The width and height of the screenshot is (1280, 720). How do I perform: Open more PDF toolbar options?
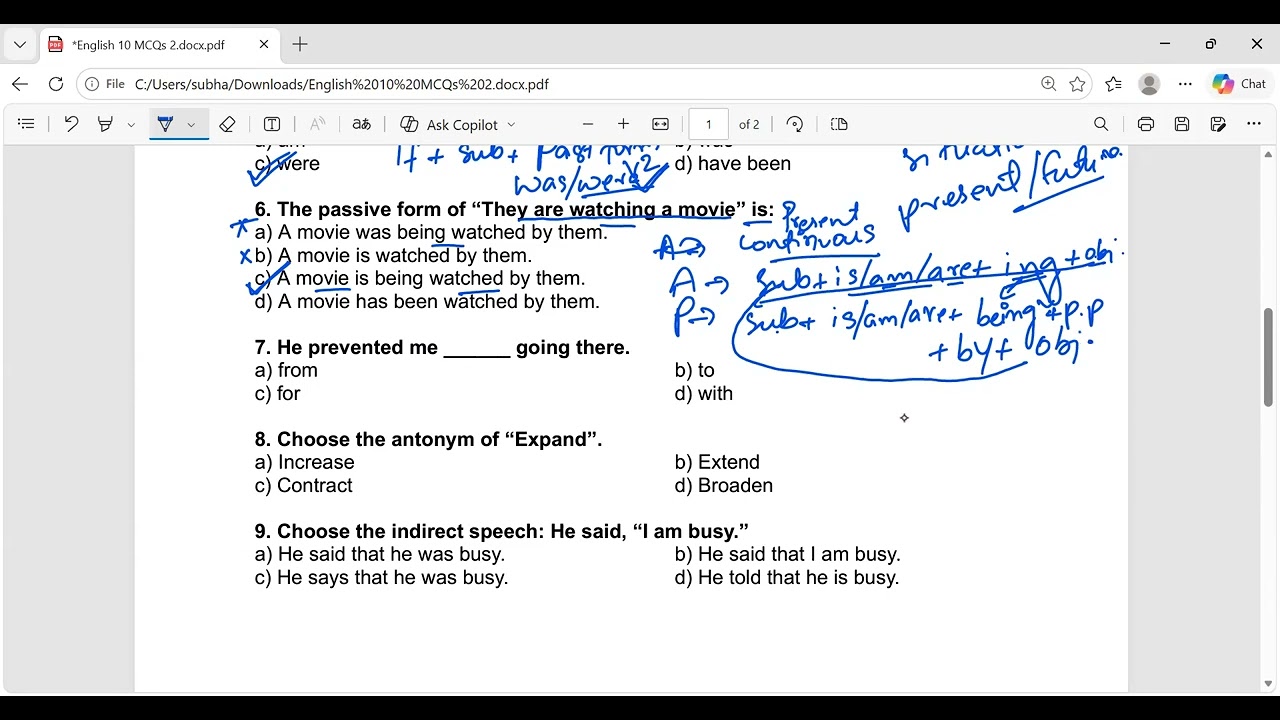click(x=1254, y=124)
